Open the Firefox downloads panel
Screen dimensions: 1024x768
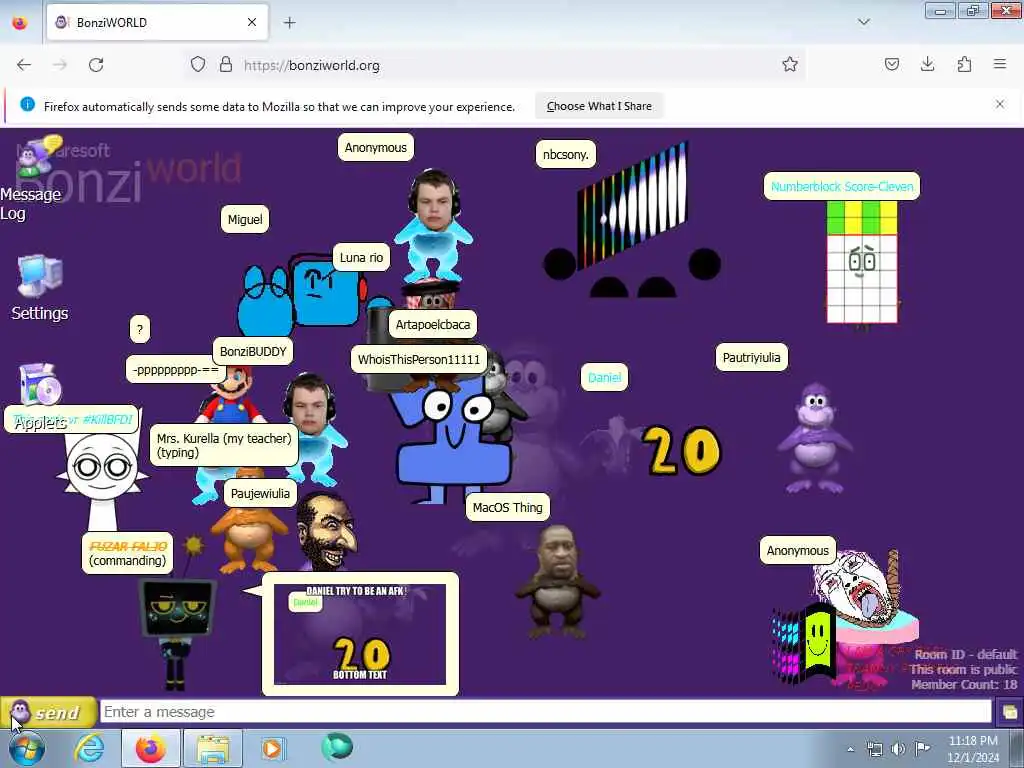click(x=927, y=64)
